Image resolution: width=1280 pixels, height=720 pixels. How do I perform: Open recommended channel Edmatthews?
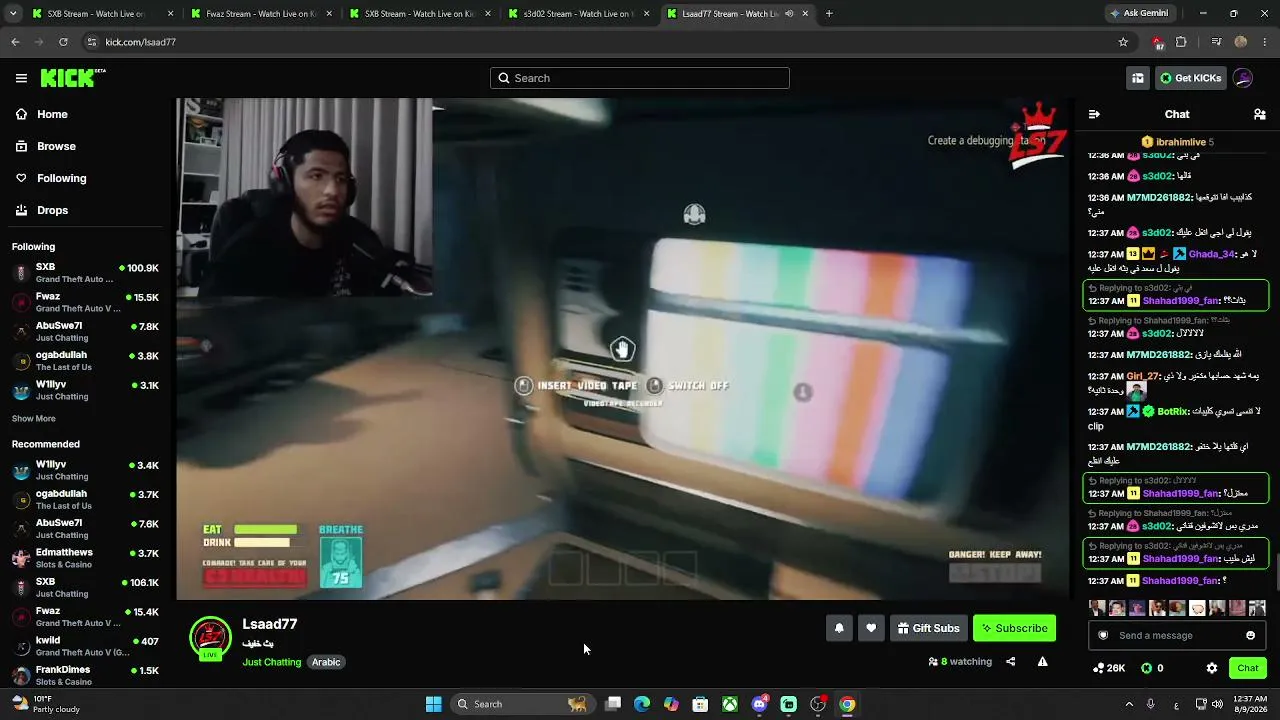(x=86, y=558)
